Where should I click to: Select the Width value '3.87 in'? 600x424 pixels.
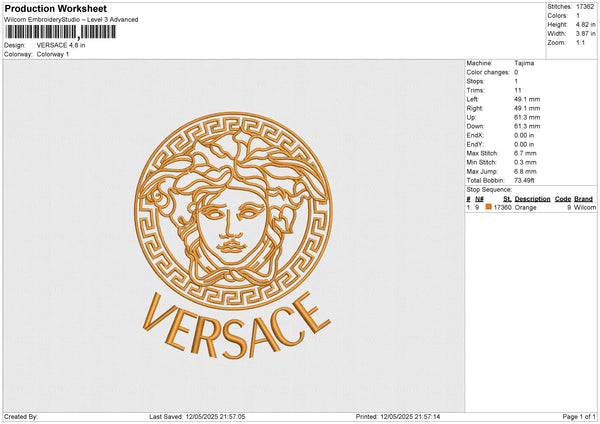[586, 34]
